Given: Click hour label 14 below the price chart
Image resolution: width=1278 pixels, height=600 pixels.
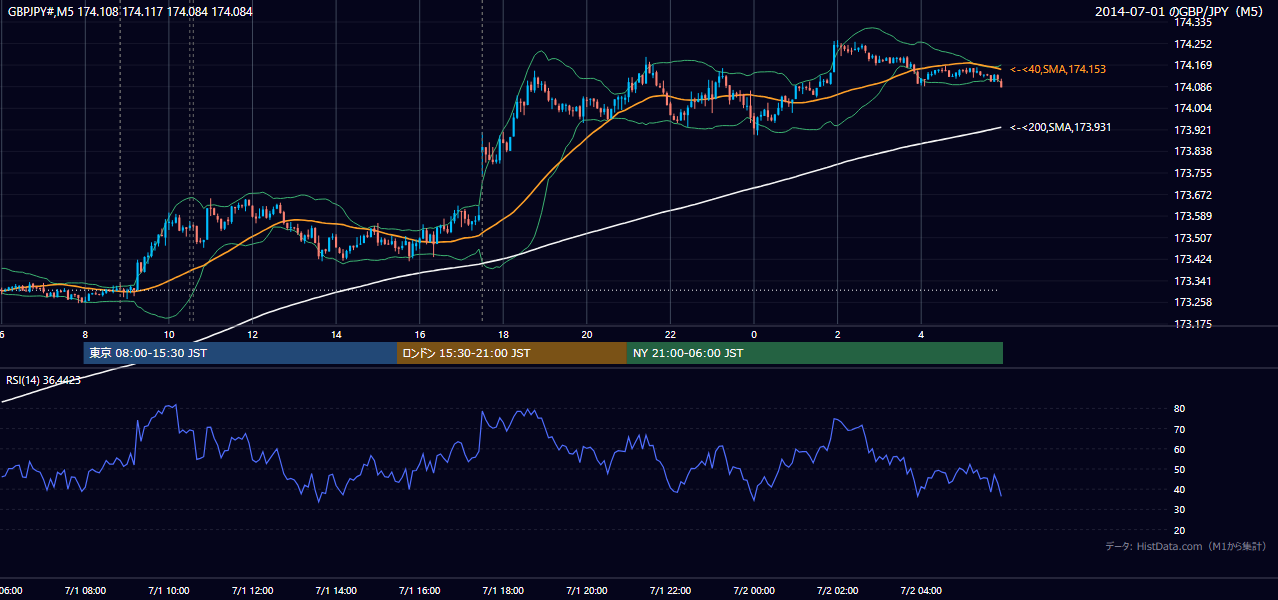Looking at the screenshot, I should (x=337, y=334).
